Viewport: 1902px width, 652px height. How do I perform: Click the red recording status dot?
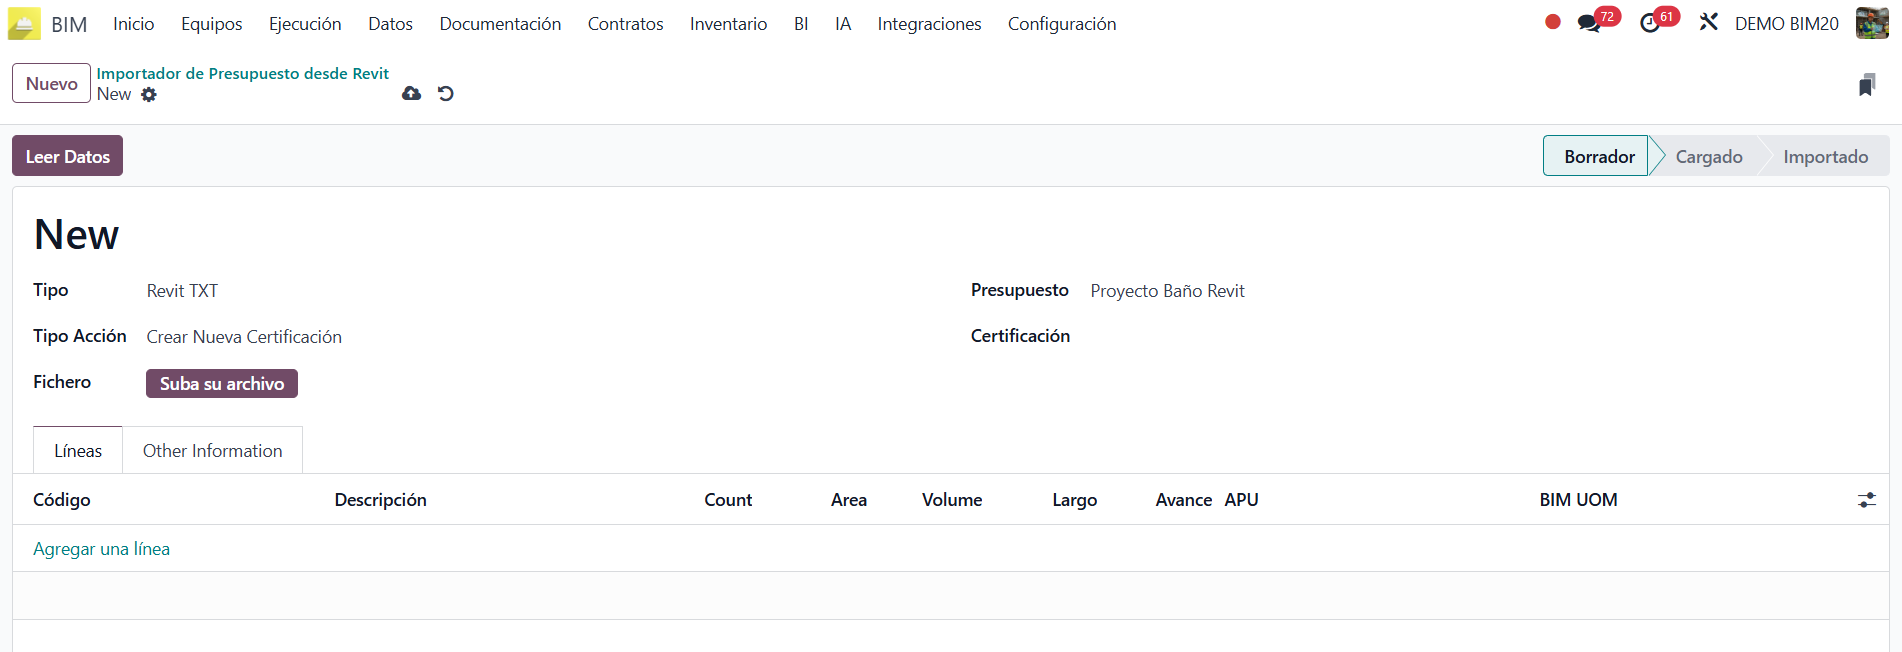point(1552,22)
